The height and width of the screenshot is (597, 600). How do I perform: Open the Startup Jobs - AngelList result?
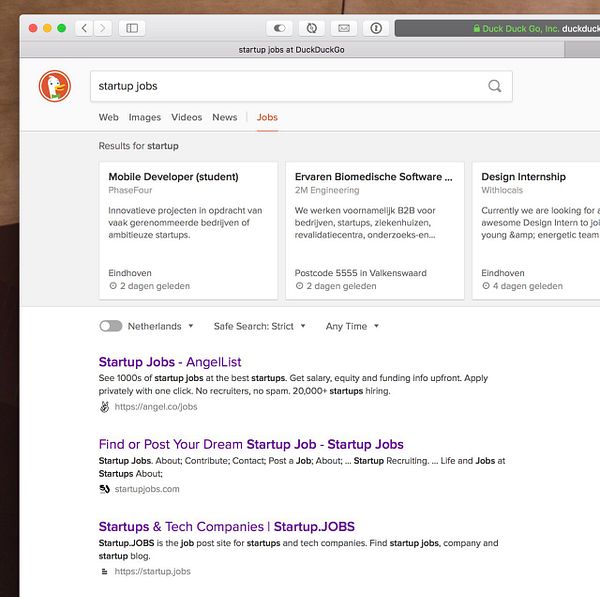pos(170,362)
